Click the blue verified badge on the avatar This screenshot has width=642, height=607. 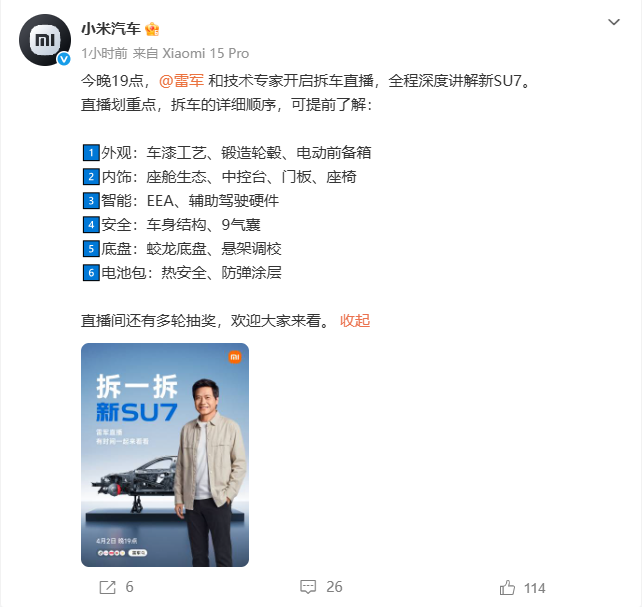click(x=63, y=59)
